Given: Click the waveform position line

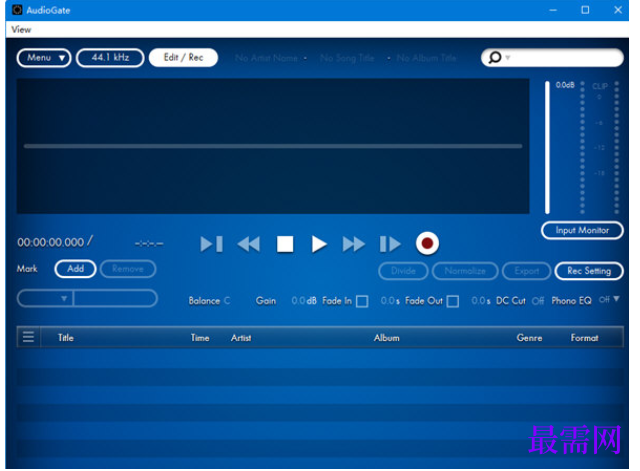Looking at the screenshot, I should click(273, 146).
